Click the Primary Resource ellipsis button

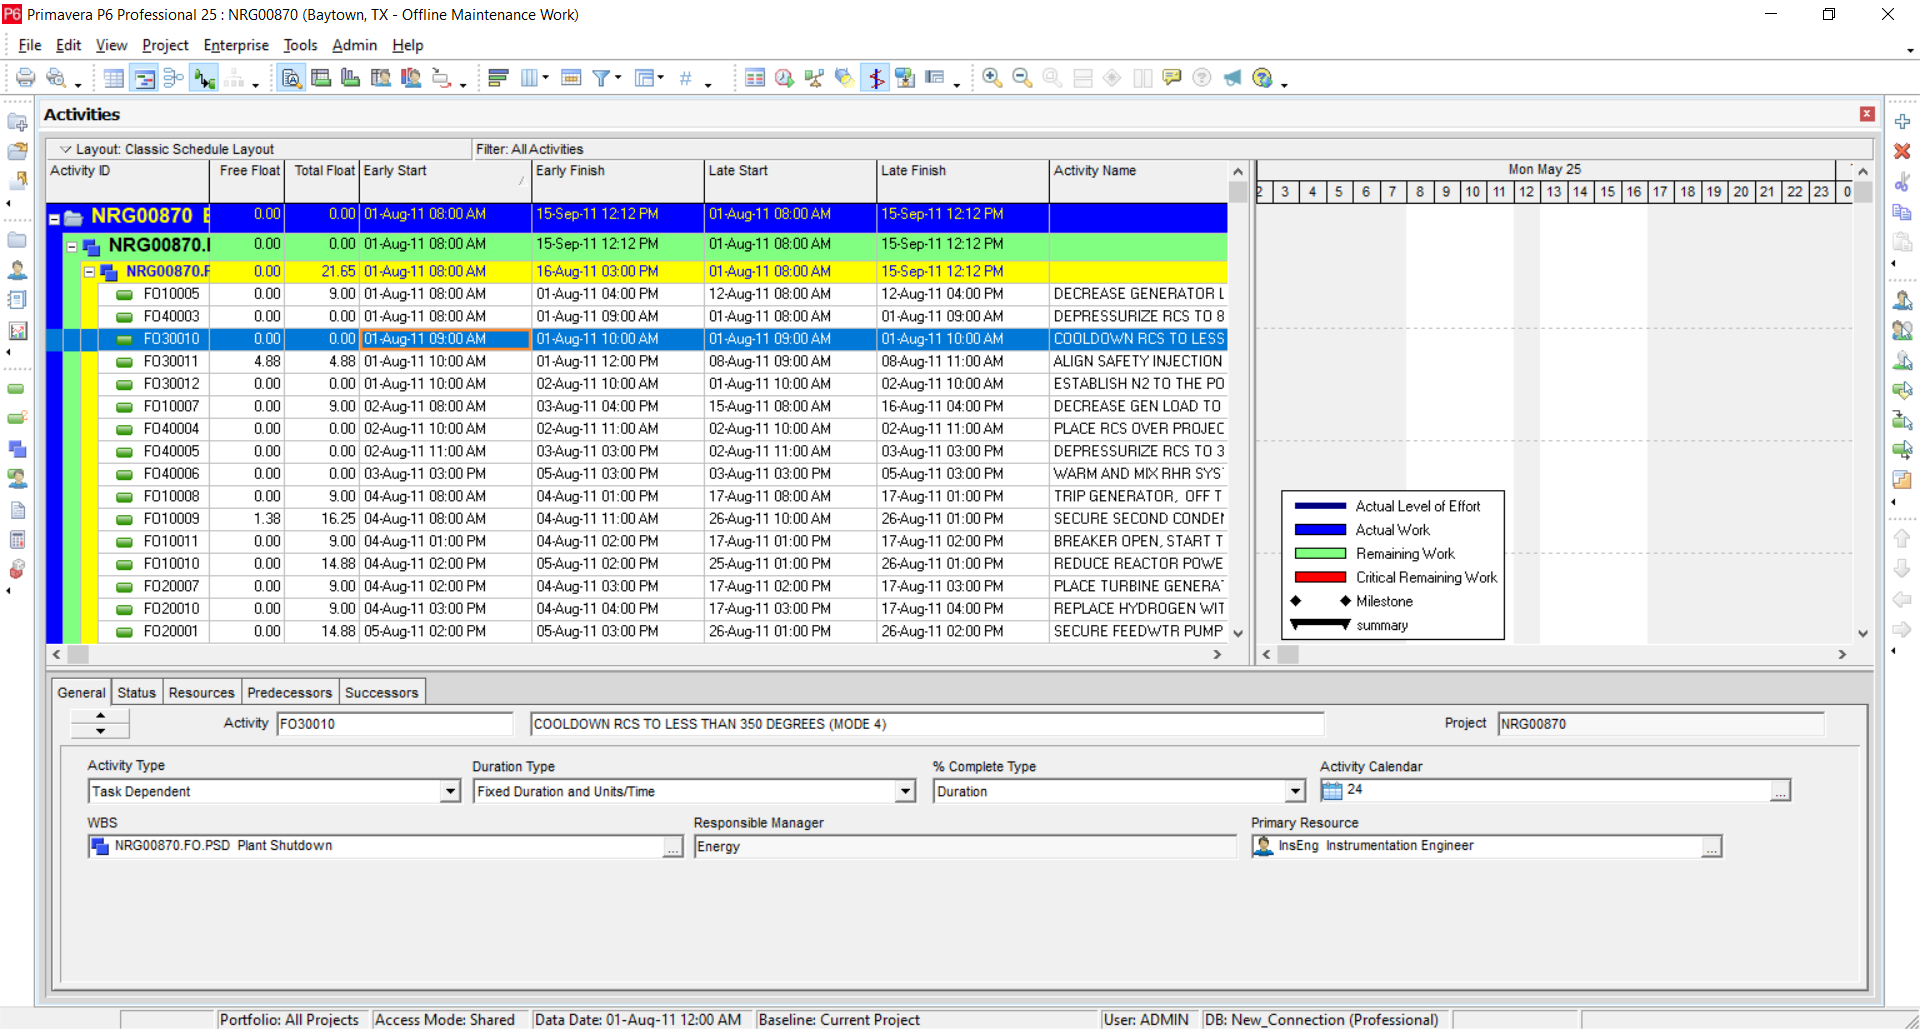(x=1712, y=847)
